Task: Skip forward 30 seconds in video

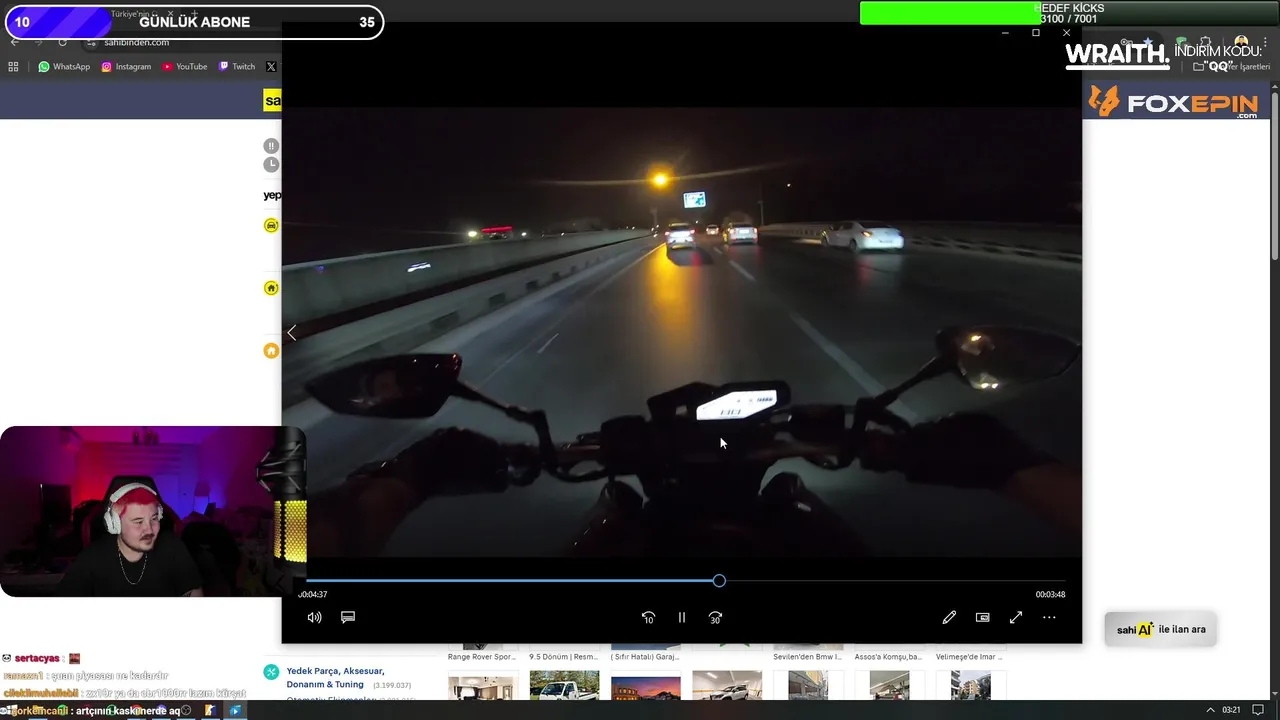Action: click(715, 617)
